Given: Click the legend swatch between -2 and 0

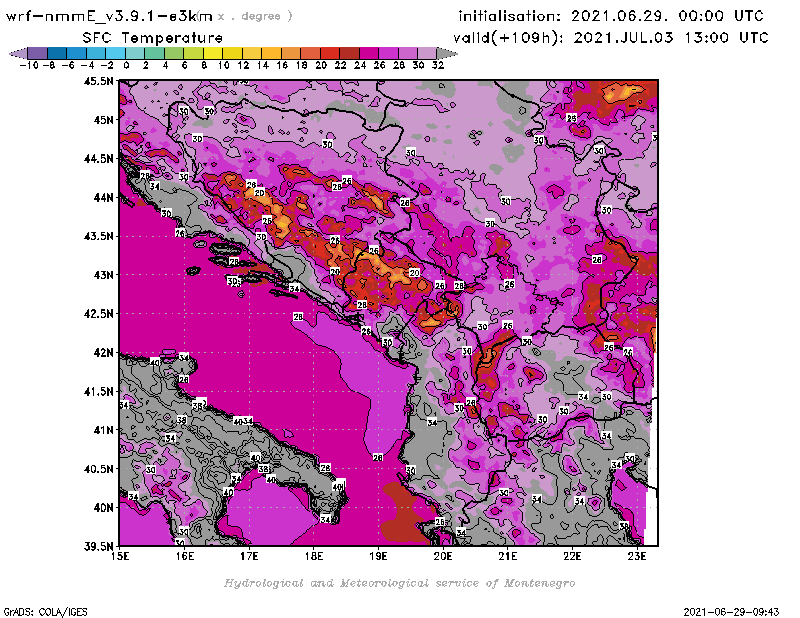Looking at the screenshot, I should point(115,53).
